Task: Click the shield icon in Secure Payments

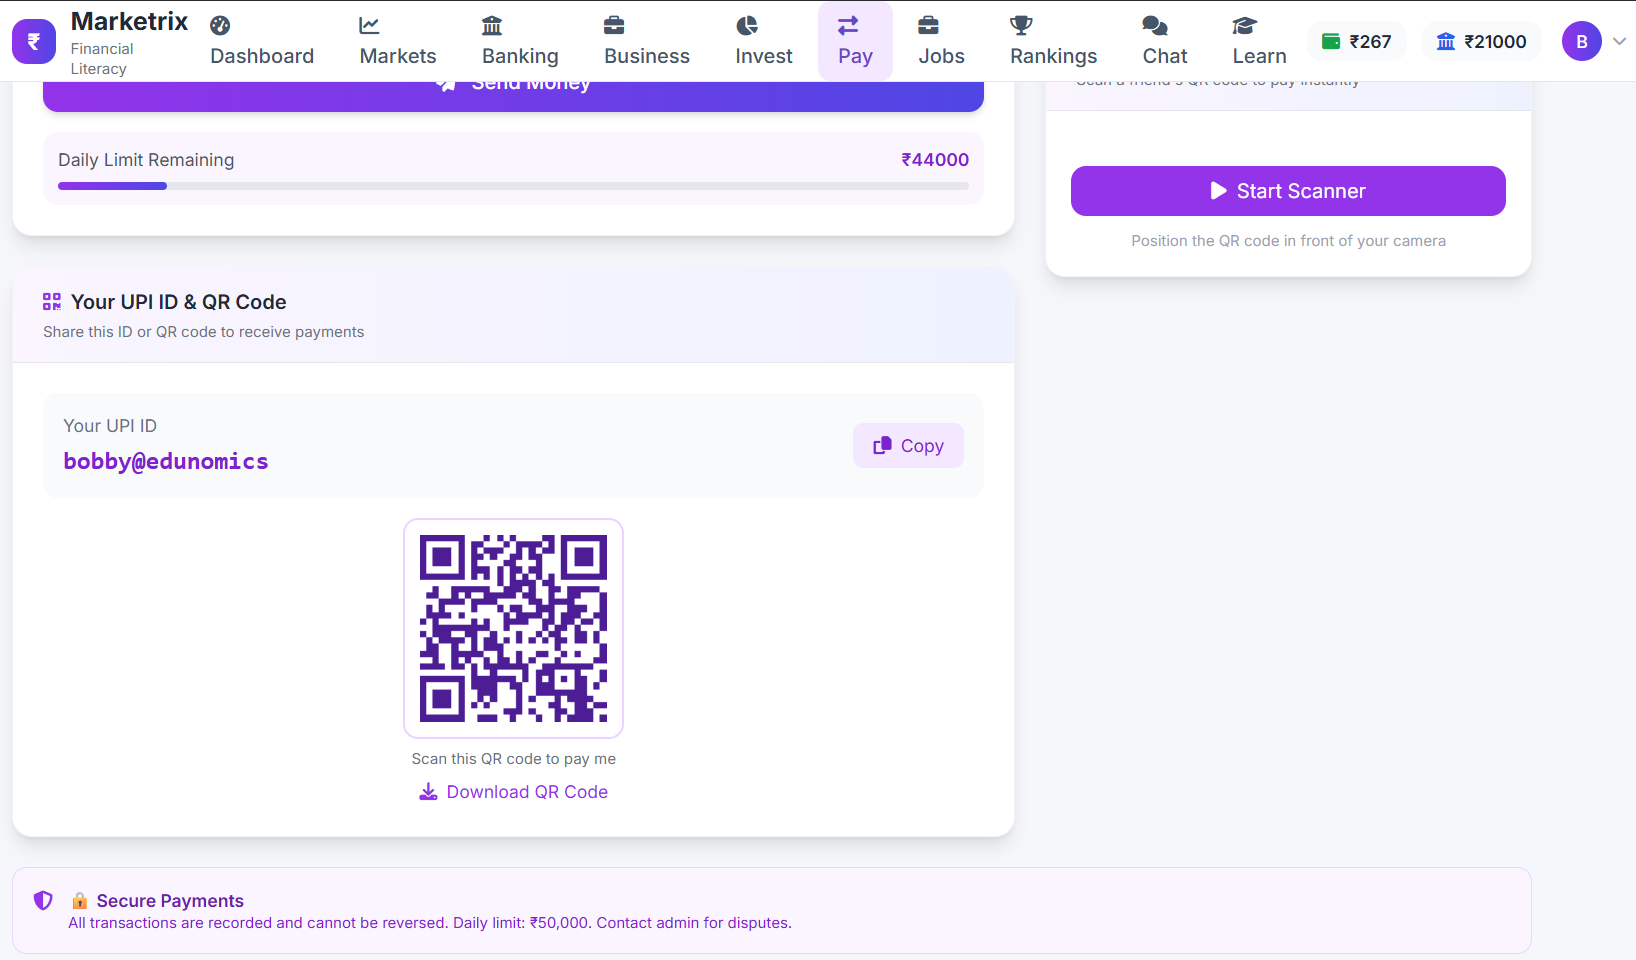Action: (x=43, y=900)
